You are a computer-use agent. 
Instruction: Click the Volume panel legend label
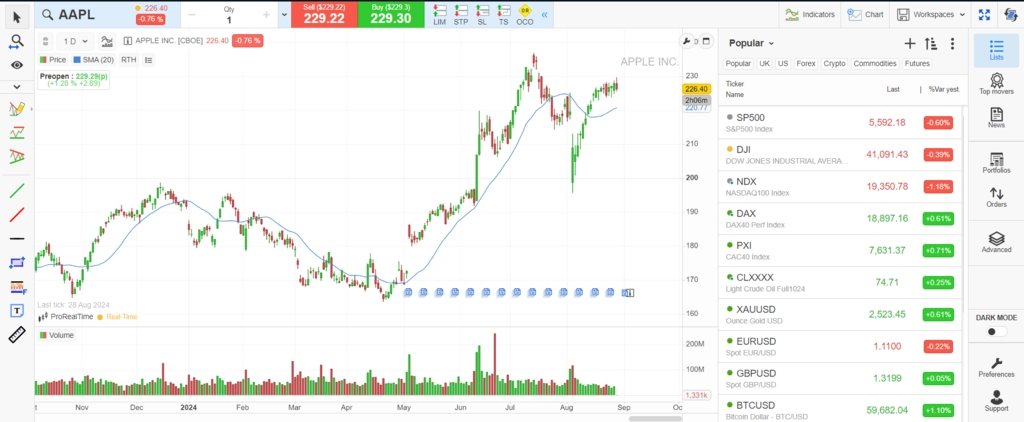coord(56,335)
